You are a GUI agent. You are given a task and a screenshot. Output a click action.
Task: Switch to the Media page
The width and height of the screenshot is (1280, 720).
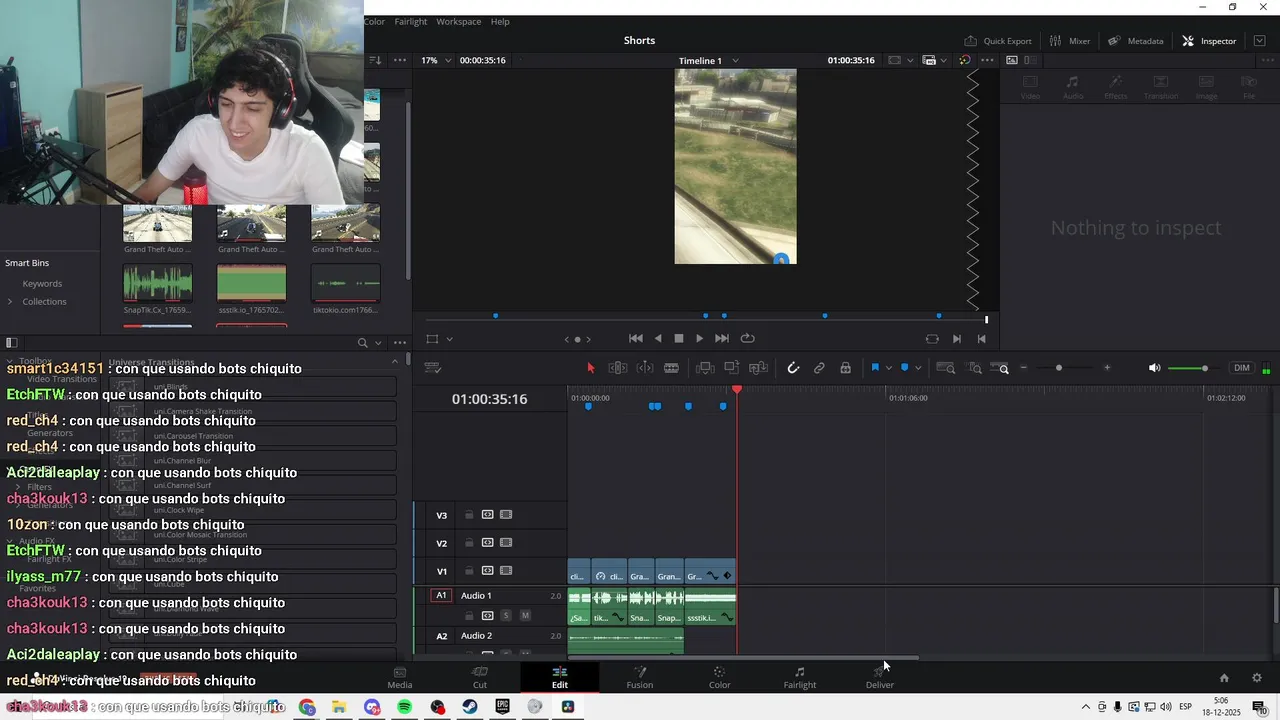[400, 677]
